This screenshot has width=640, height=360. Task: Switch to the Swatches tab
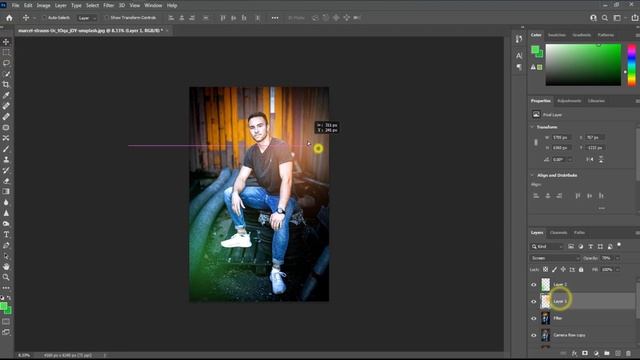[557, 35]
